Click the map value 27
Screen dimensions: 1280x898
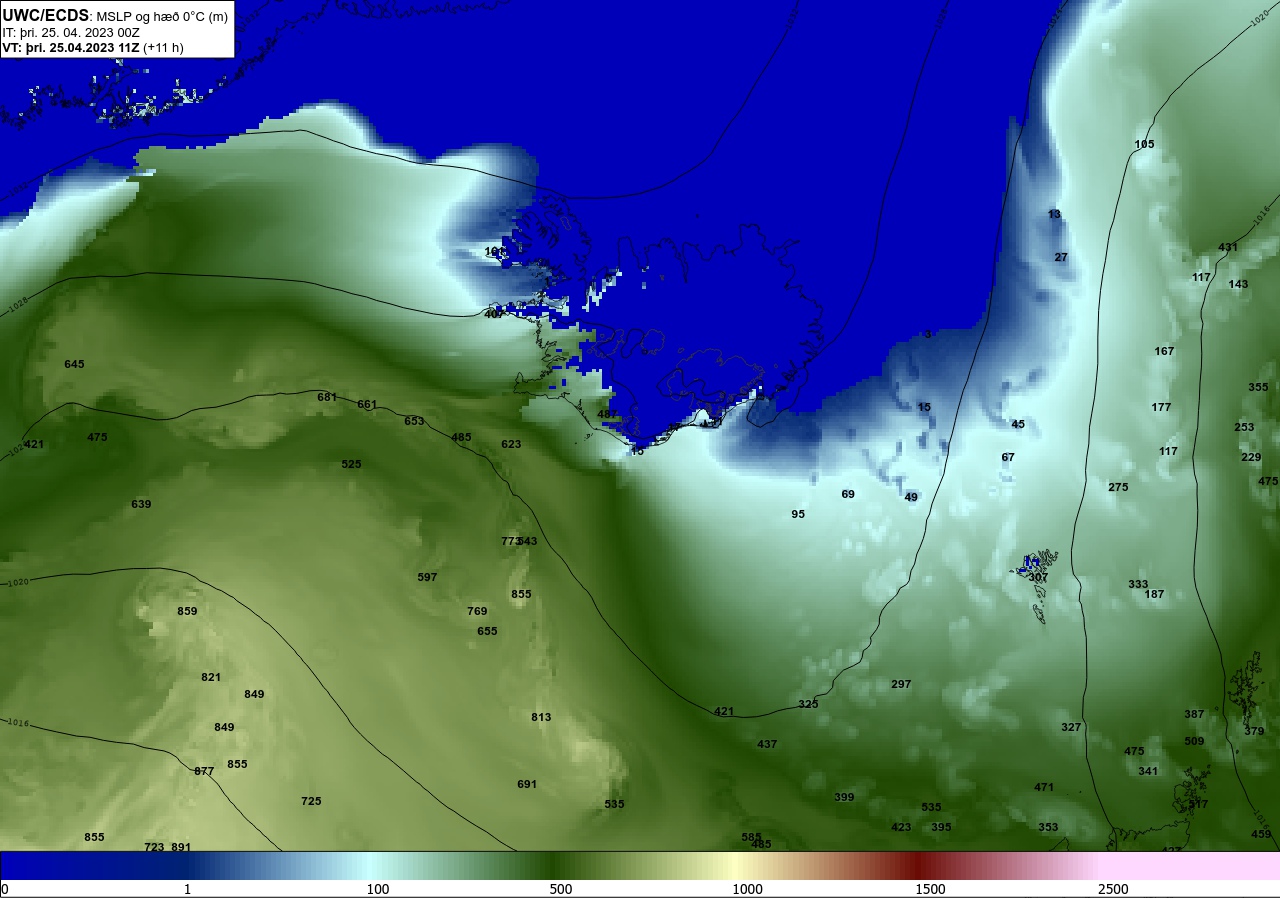coord(1061,257)
